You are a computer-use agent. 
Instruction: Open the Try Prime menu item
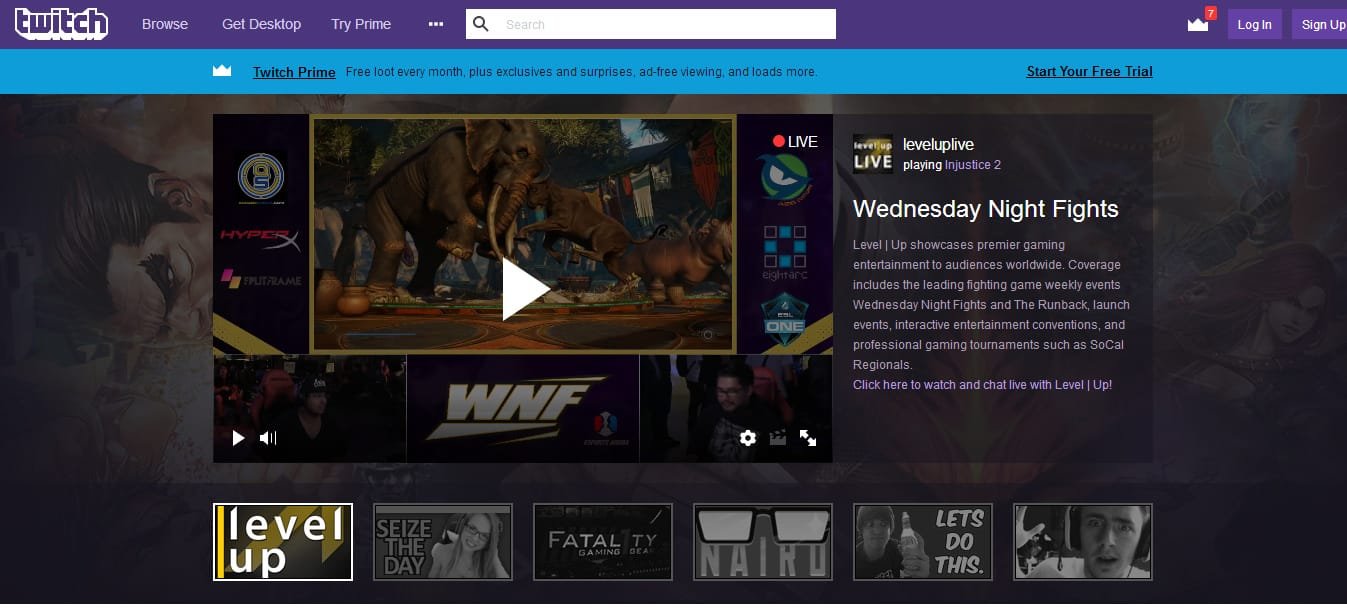(361, 24)
